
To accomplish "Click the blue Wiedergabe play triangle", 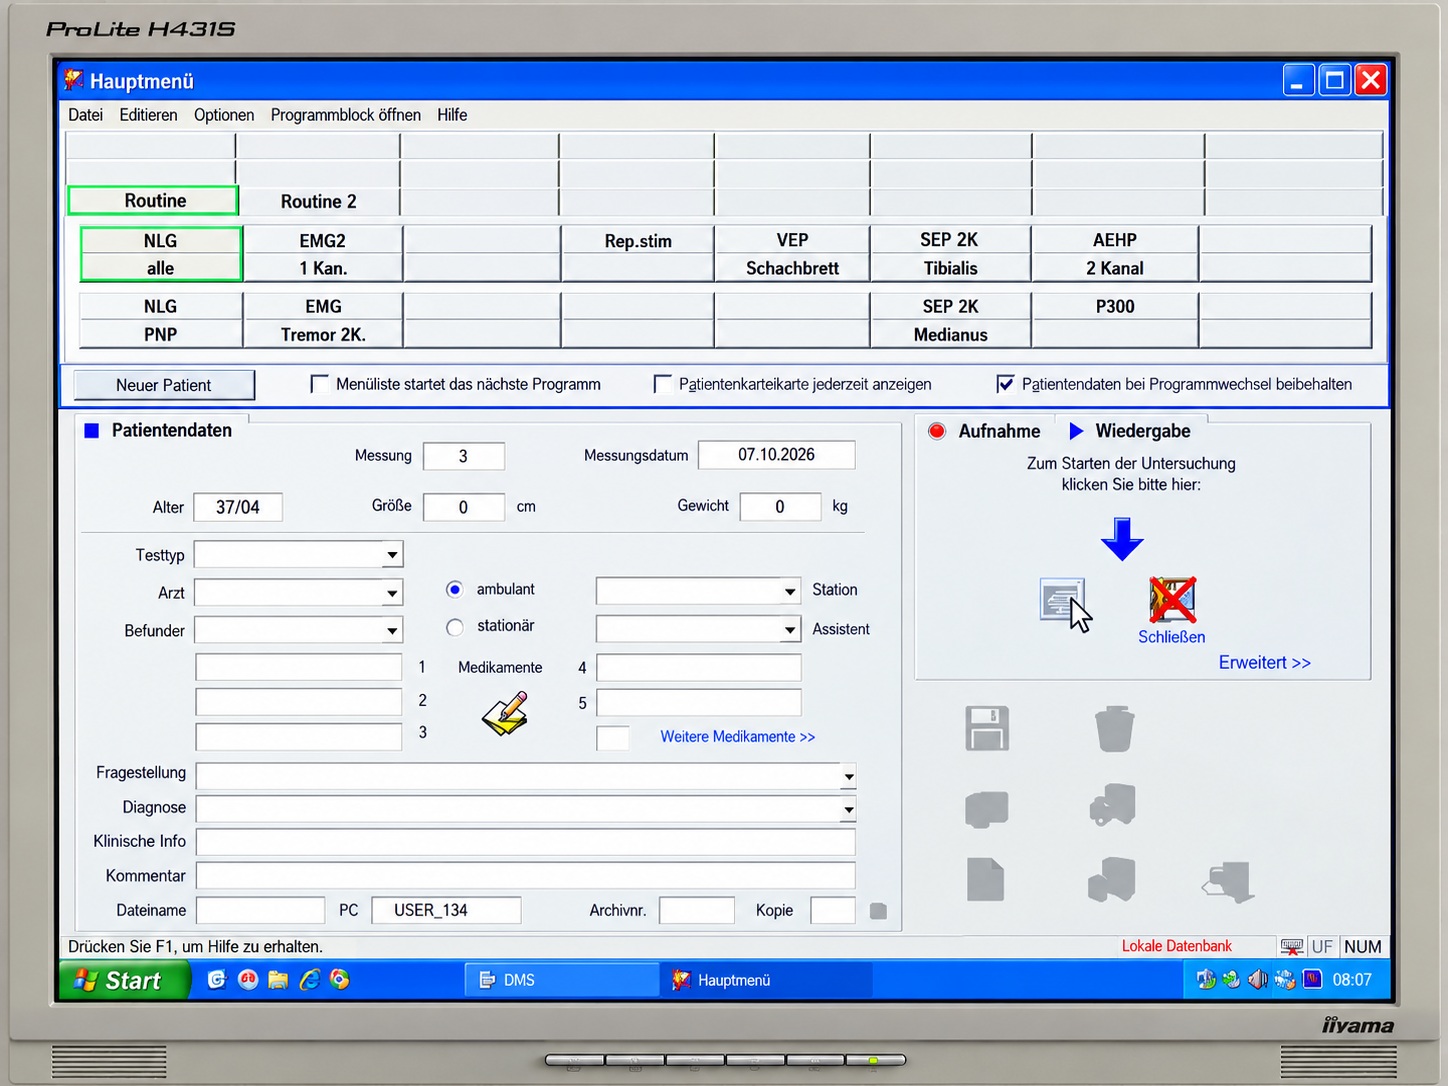I will (1076, 431).
